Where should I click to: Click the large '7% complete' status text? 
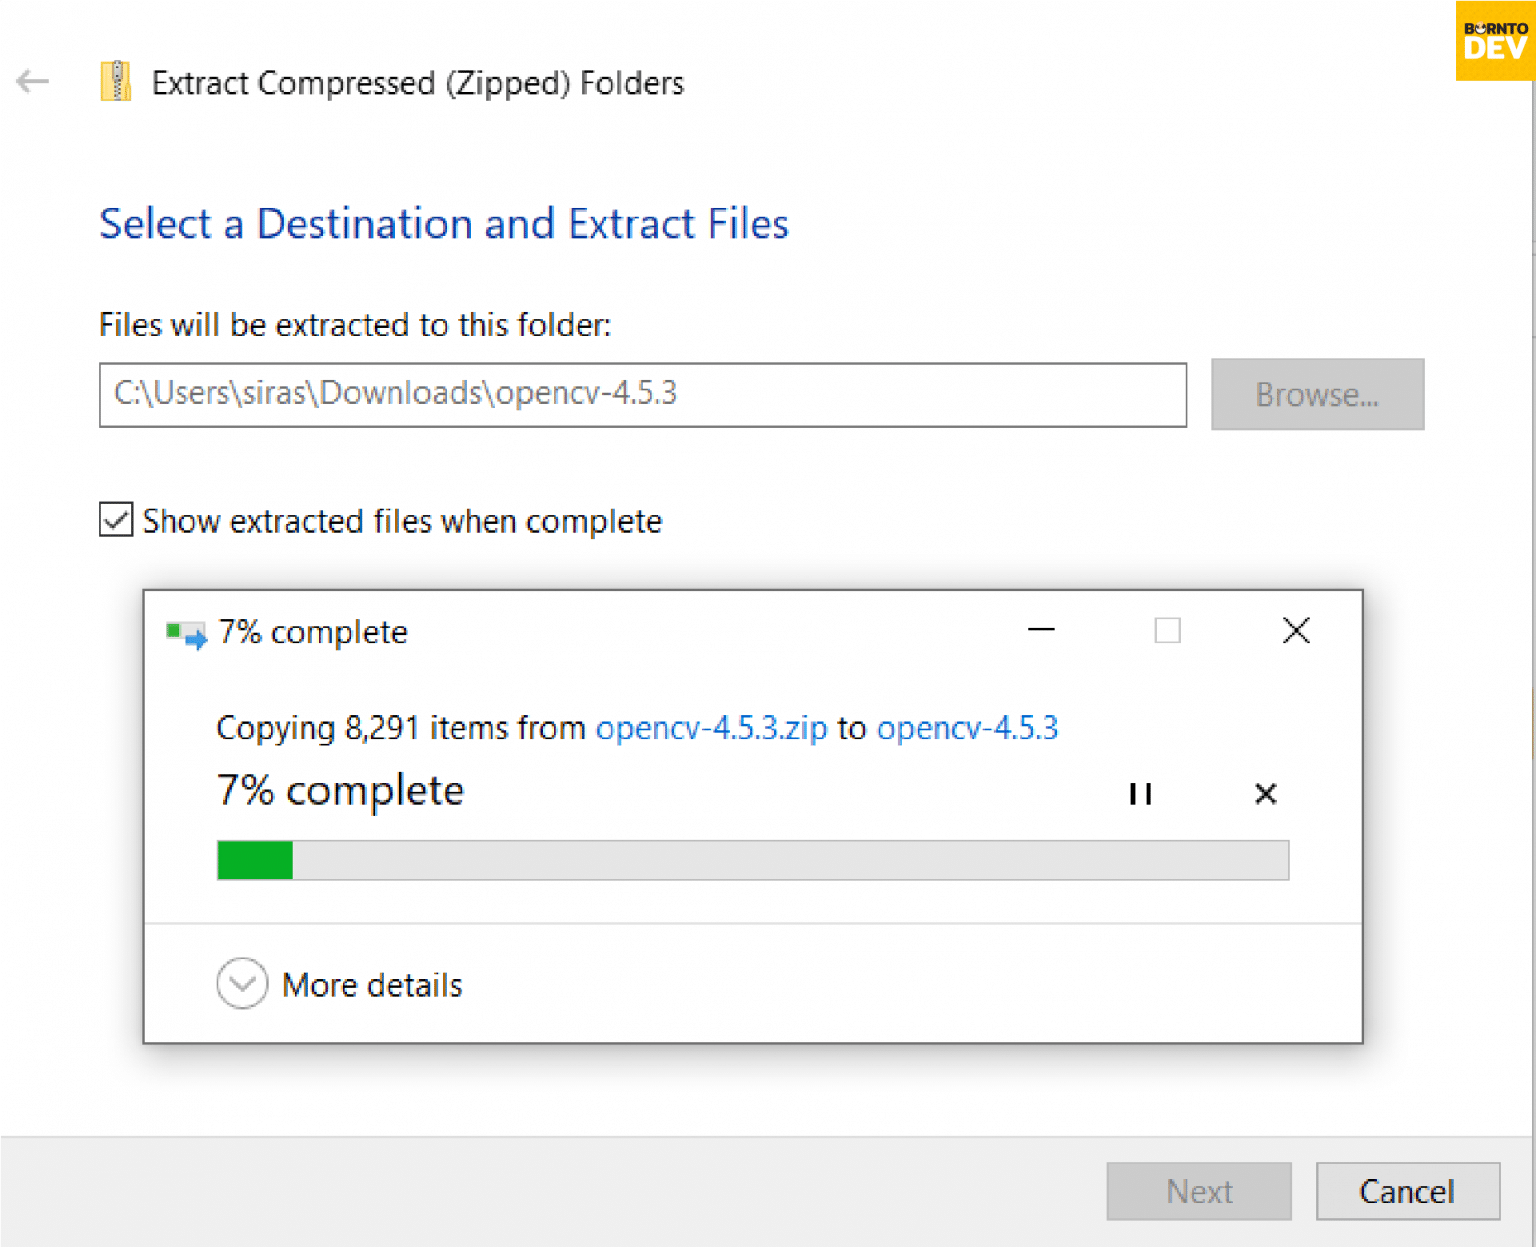(x=340, y=791)
